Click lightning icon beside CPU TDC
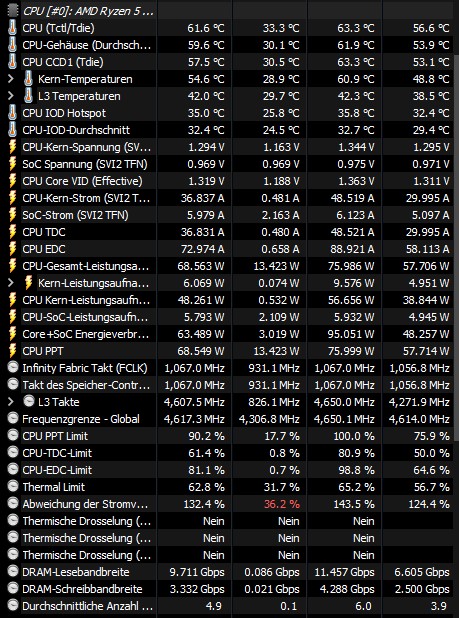This screenshot has width=459, height=618. pos(13,232)
